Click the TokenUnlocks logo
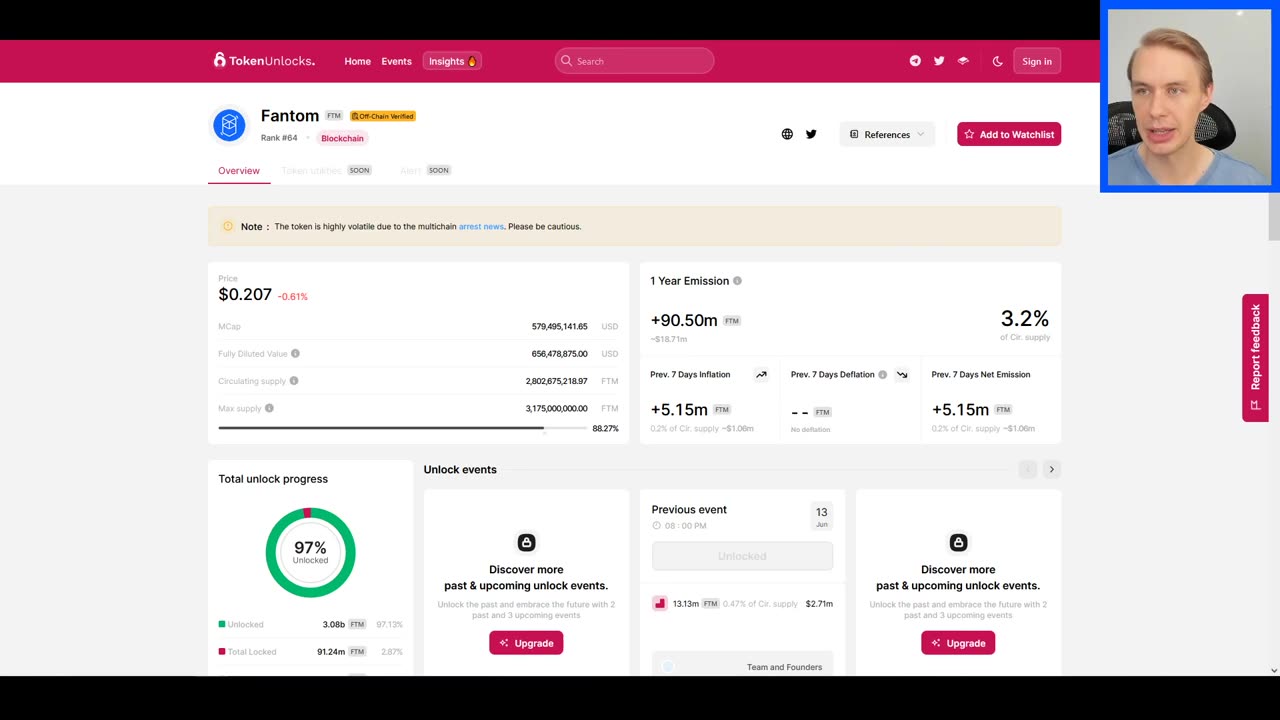This screenshot has height=720, width=1280. [x=264, y=61]
